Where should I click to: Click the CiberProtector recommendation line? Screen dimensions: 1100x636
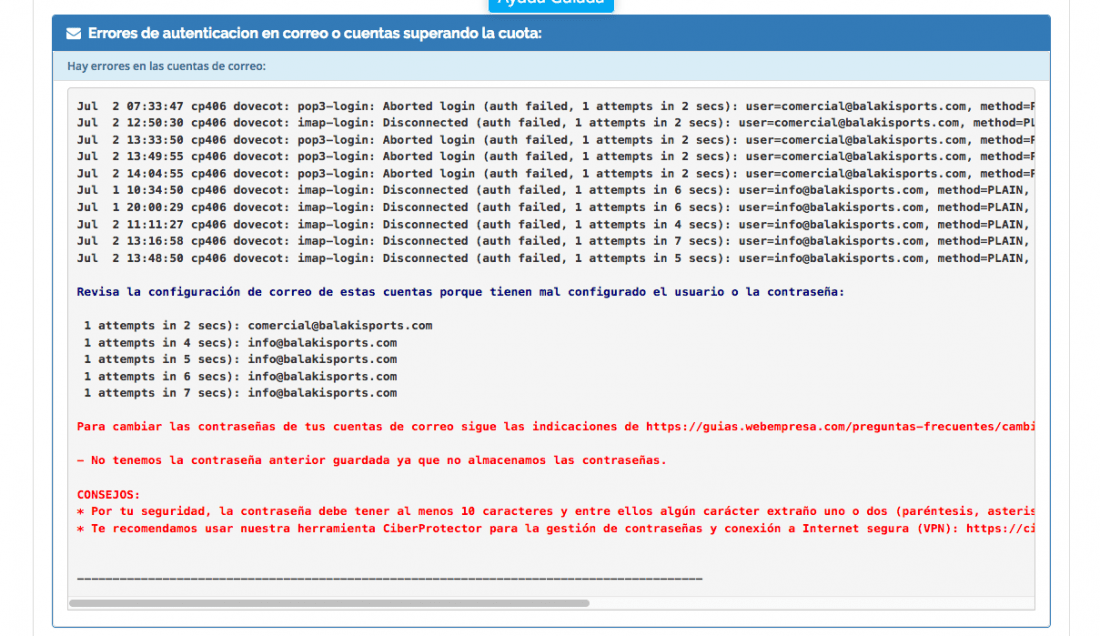pos(556,529)
